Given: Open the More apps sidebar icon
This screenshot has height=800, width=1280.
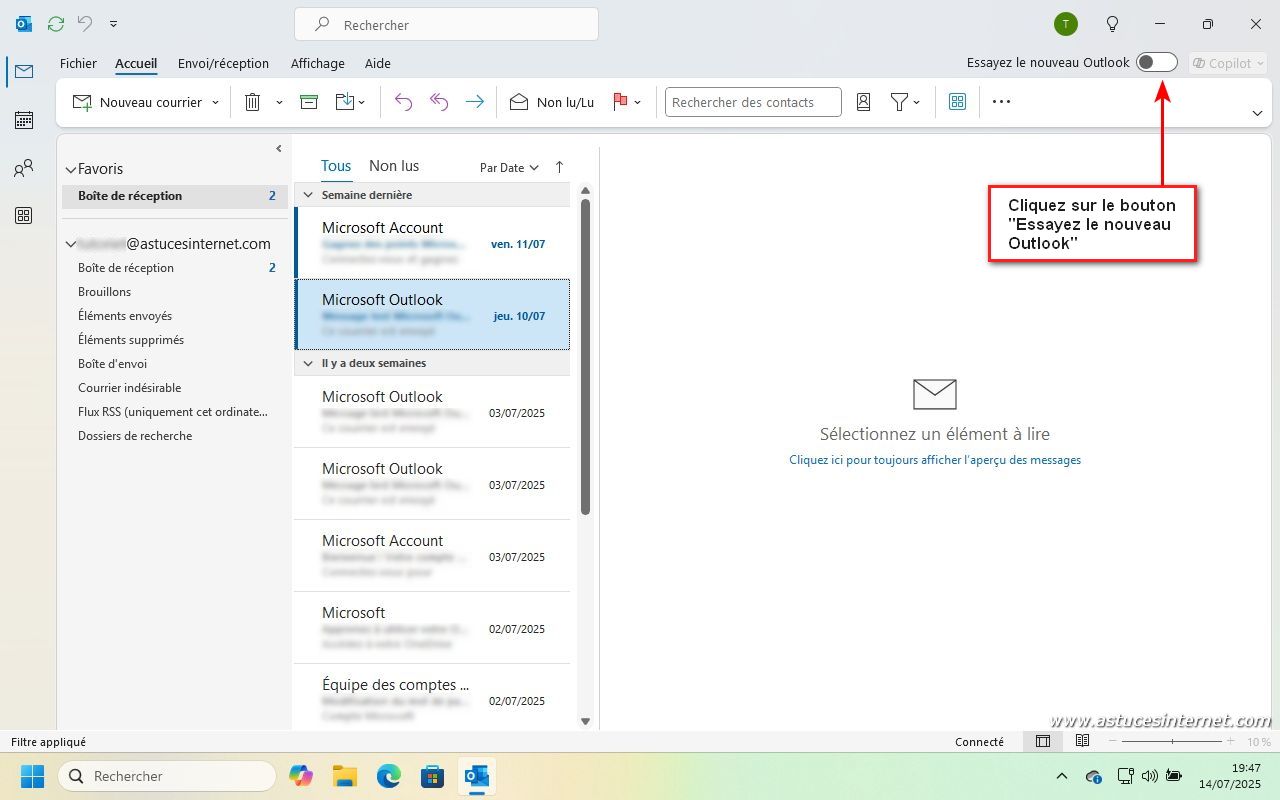Looking at the screenshot, I should tap(24, 216).
